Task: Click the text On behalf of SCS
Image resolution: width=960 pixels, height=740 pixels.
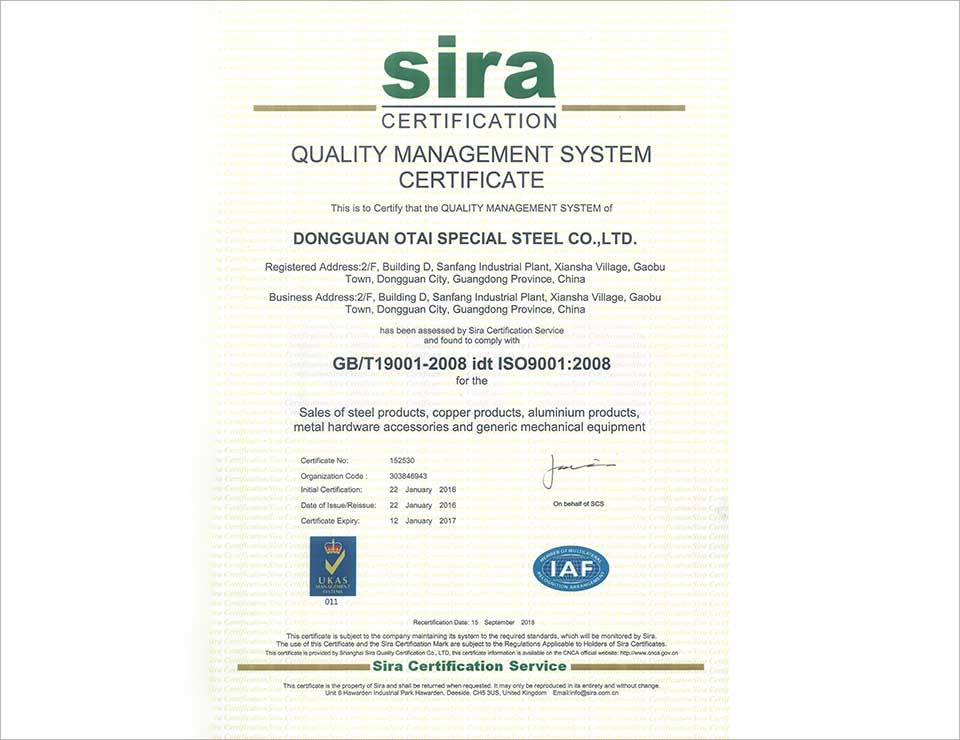Action: [578, 504]
